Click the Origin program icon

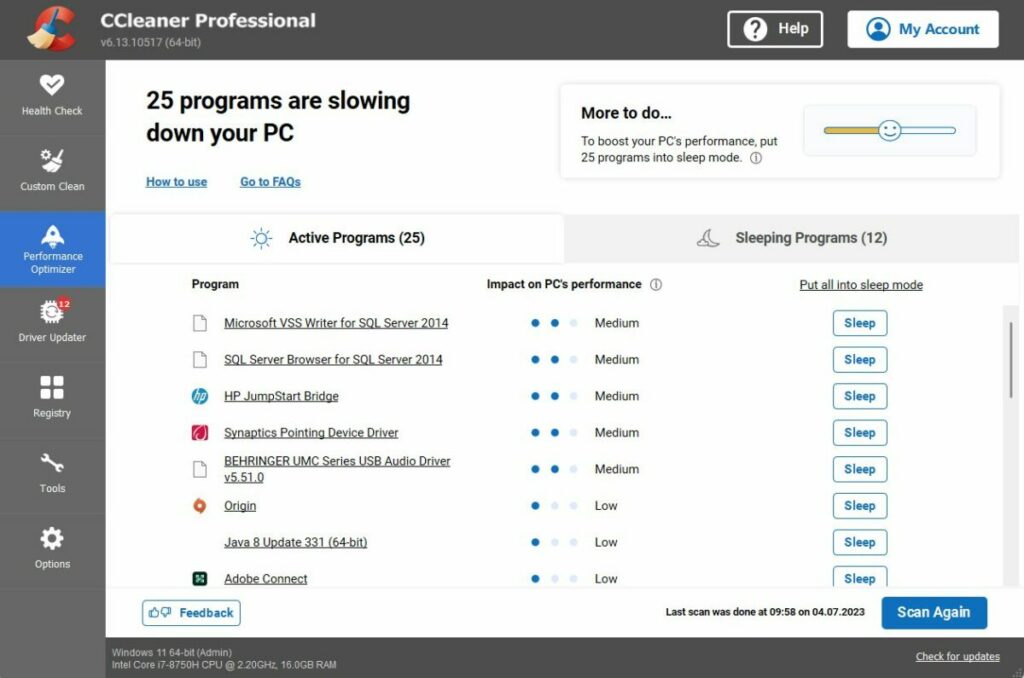[199, 506]
